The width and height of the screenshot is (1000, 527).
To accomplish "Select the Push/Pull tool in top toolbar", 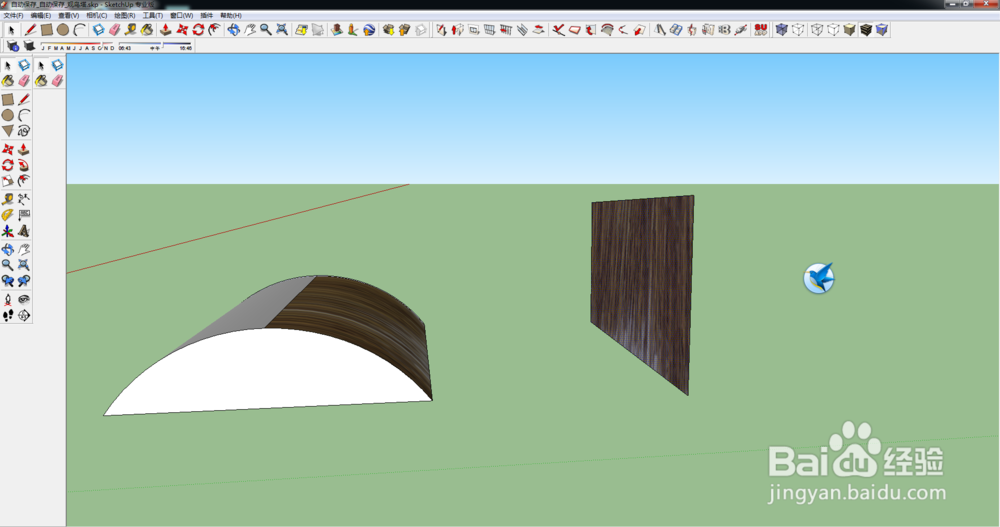I will click(x=166, y=30).
